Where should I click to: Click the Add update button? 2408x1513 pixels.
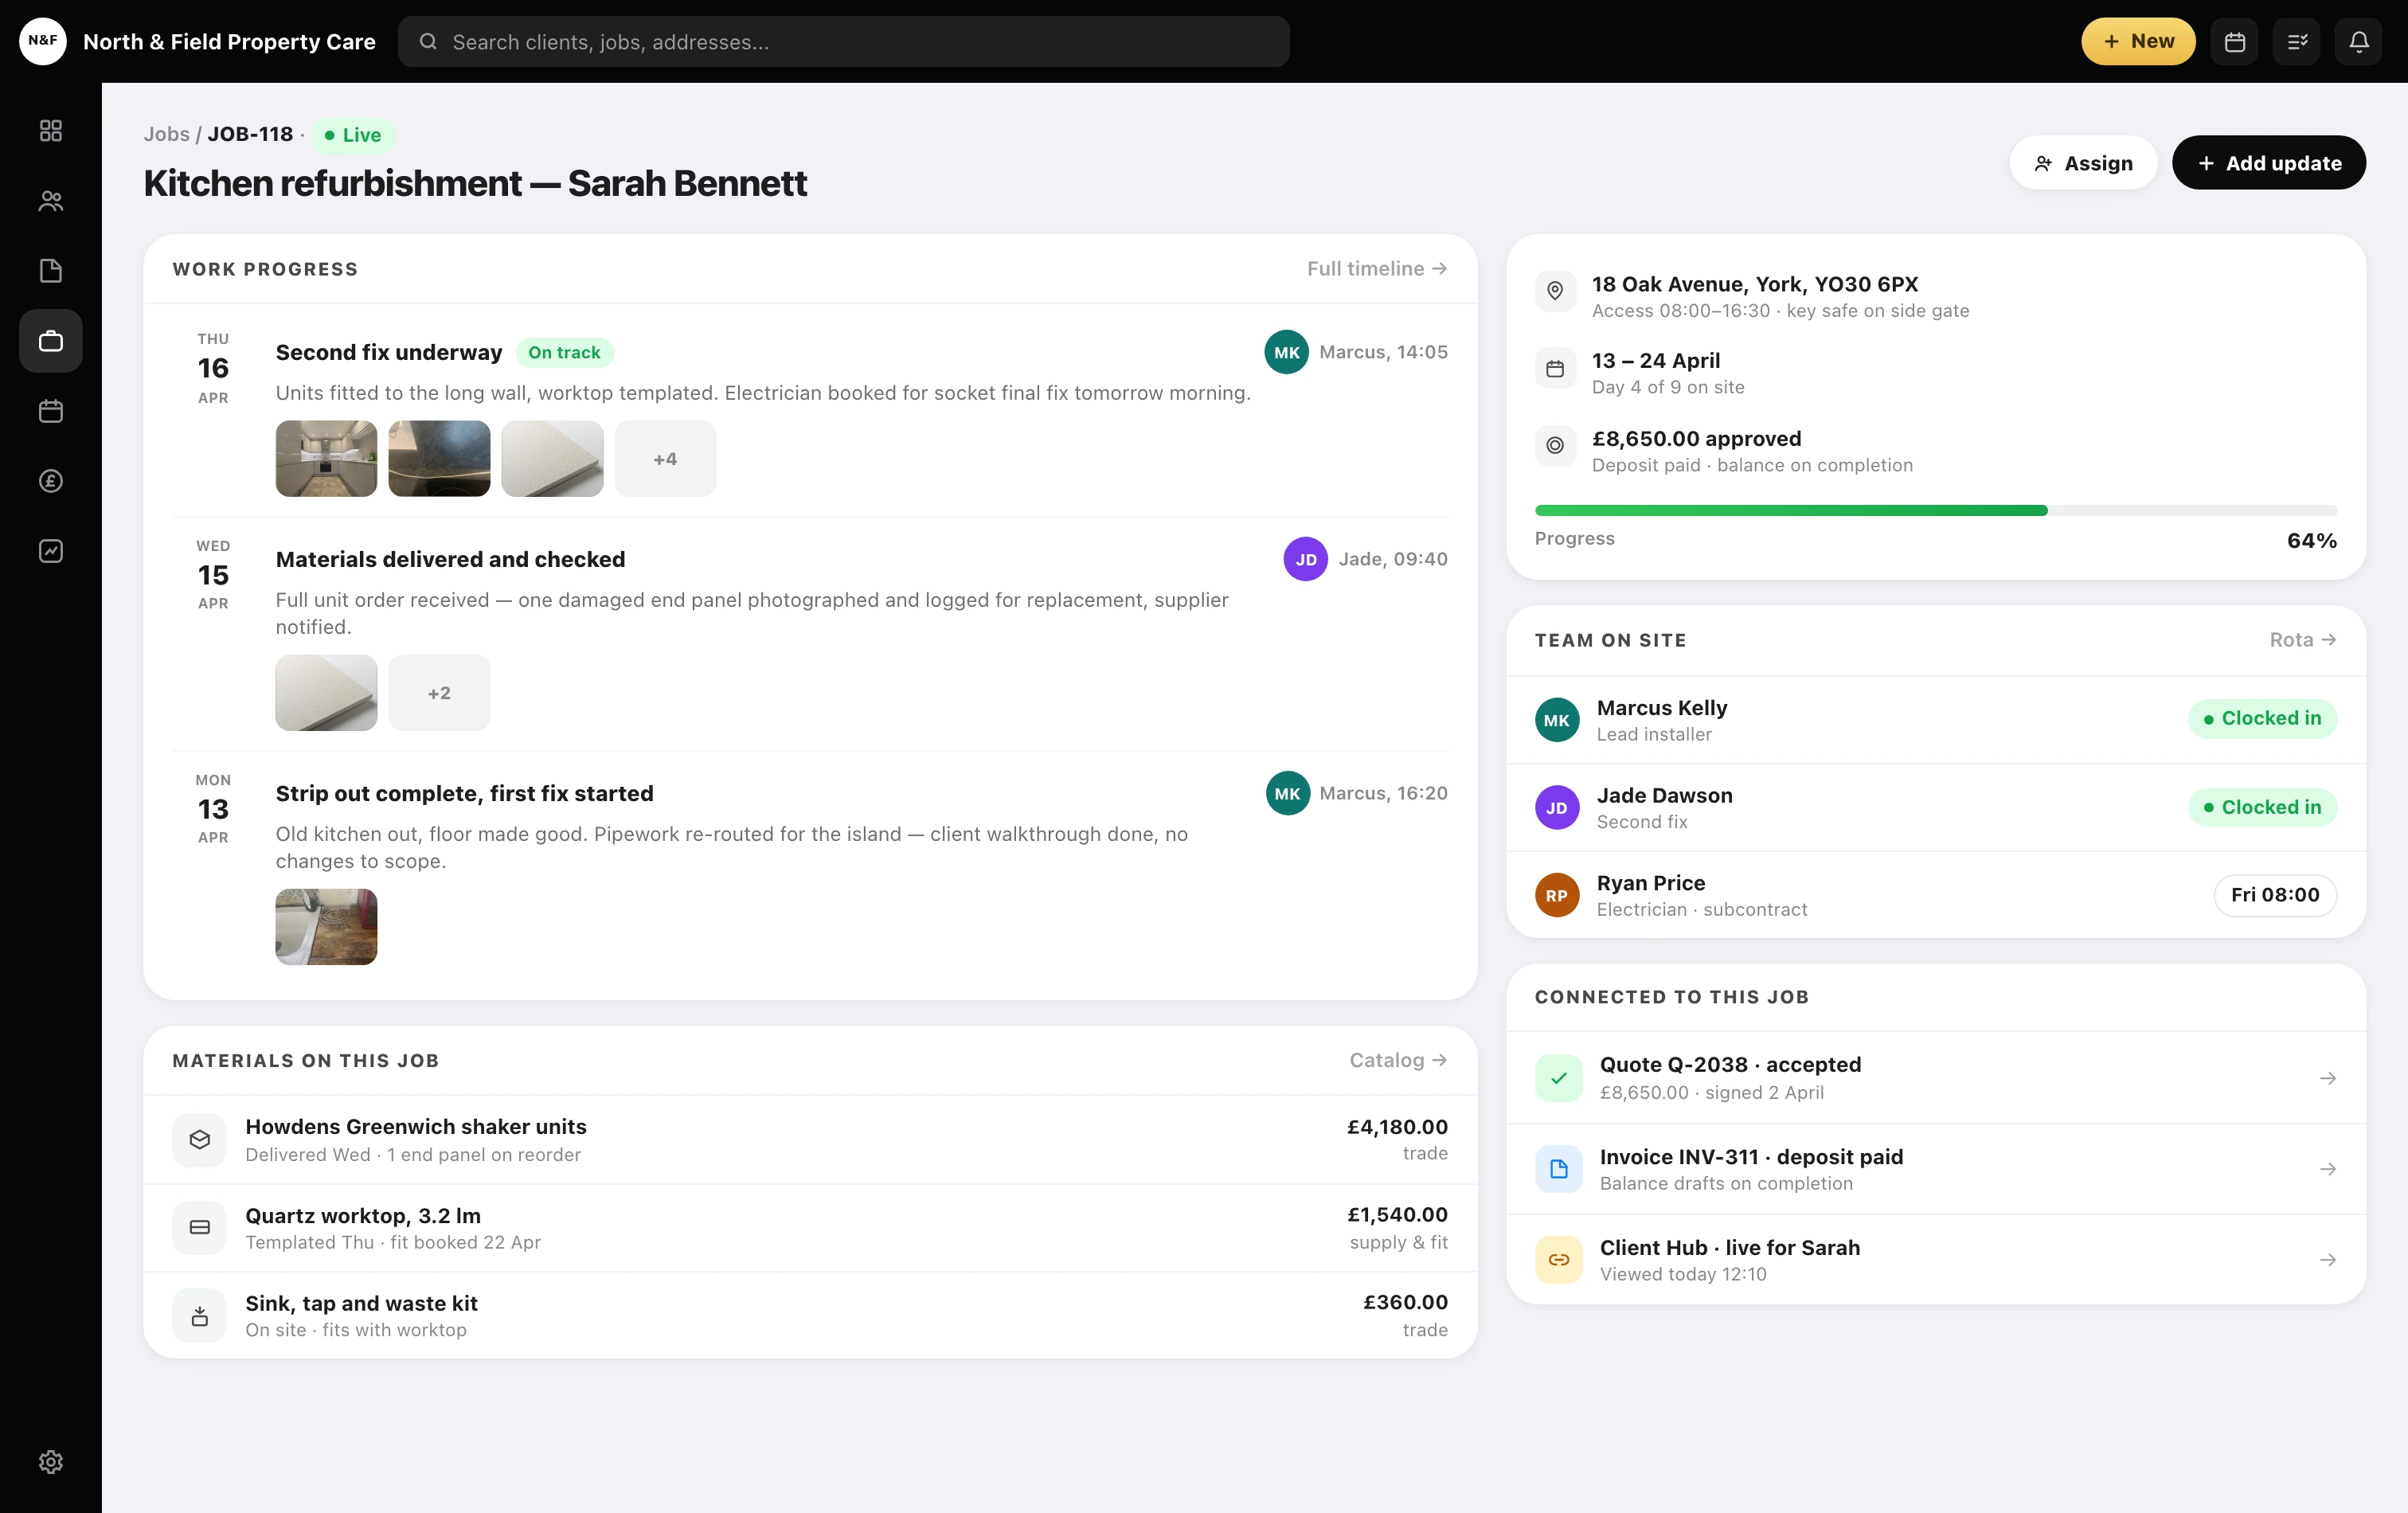click(2269, 162)
